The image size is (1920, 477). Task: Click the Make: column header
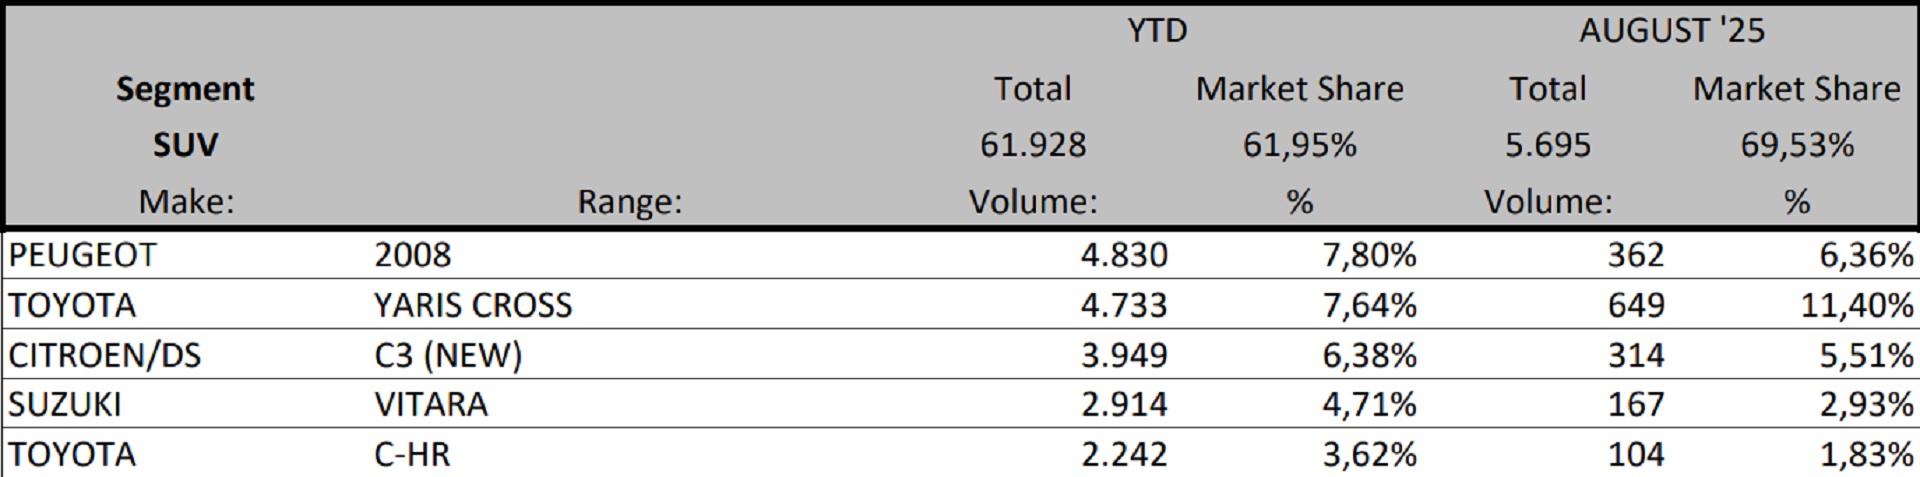(186, 202)
